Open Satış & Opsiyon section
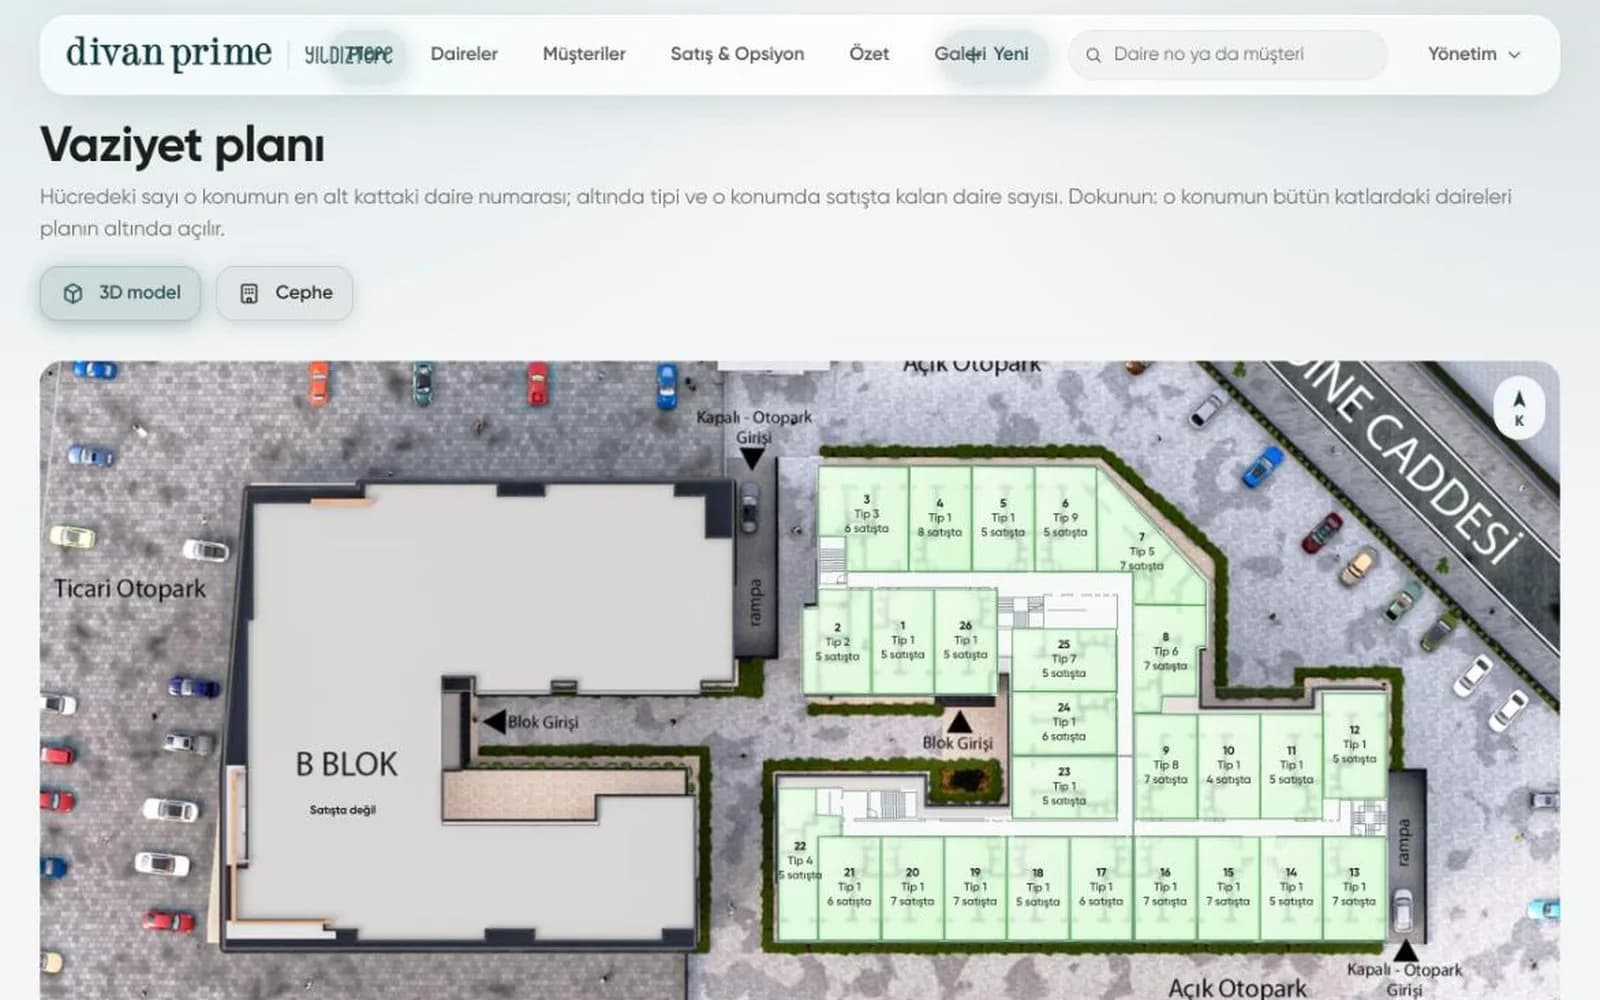1600x1000 pixels. pos(737,54)
